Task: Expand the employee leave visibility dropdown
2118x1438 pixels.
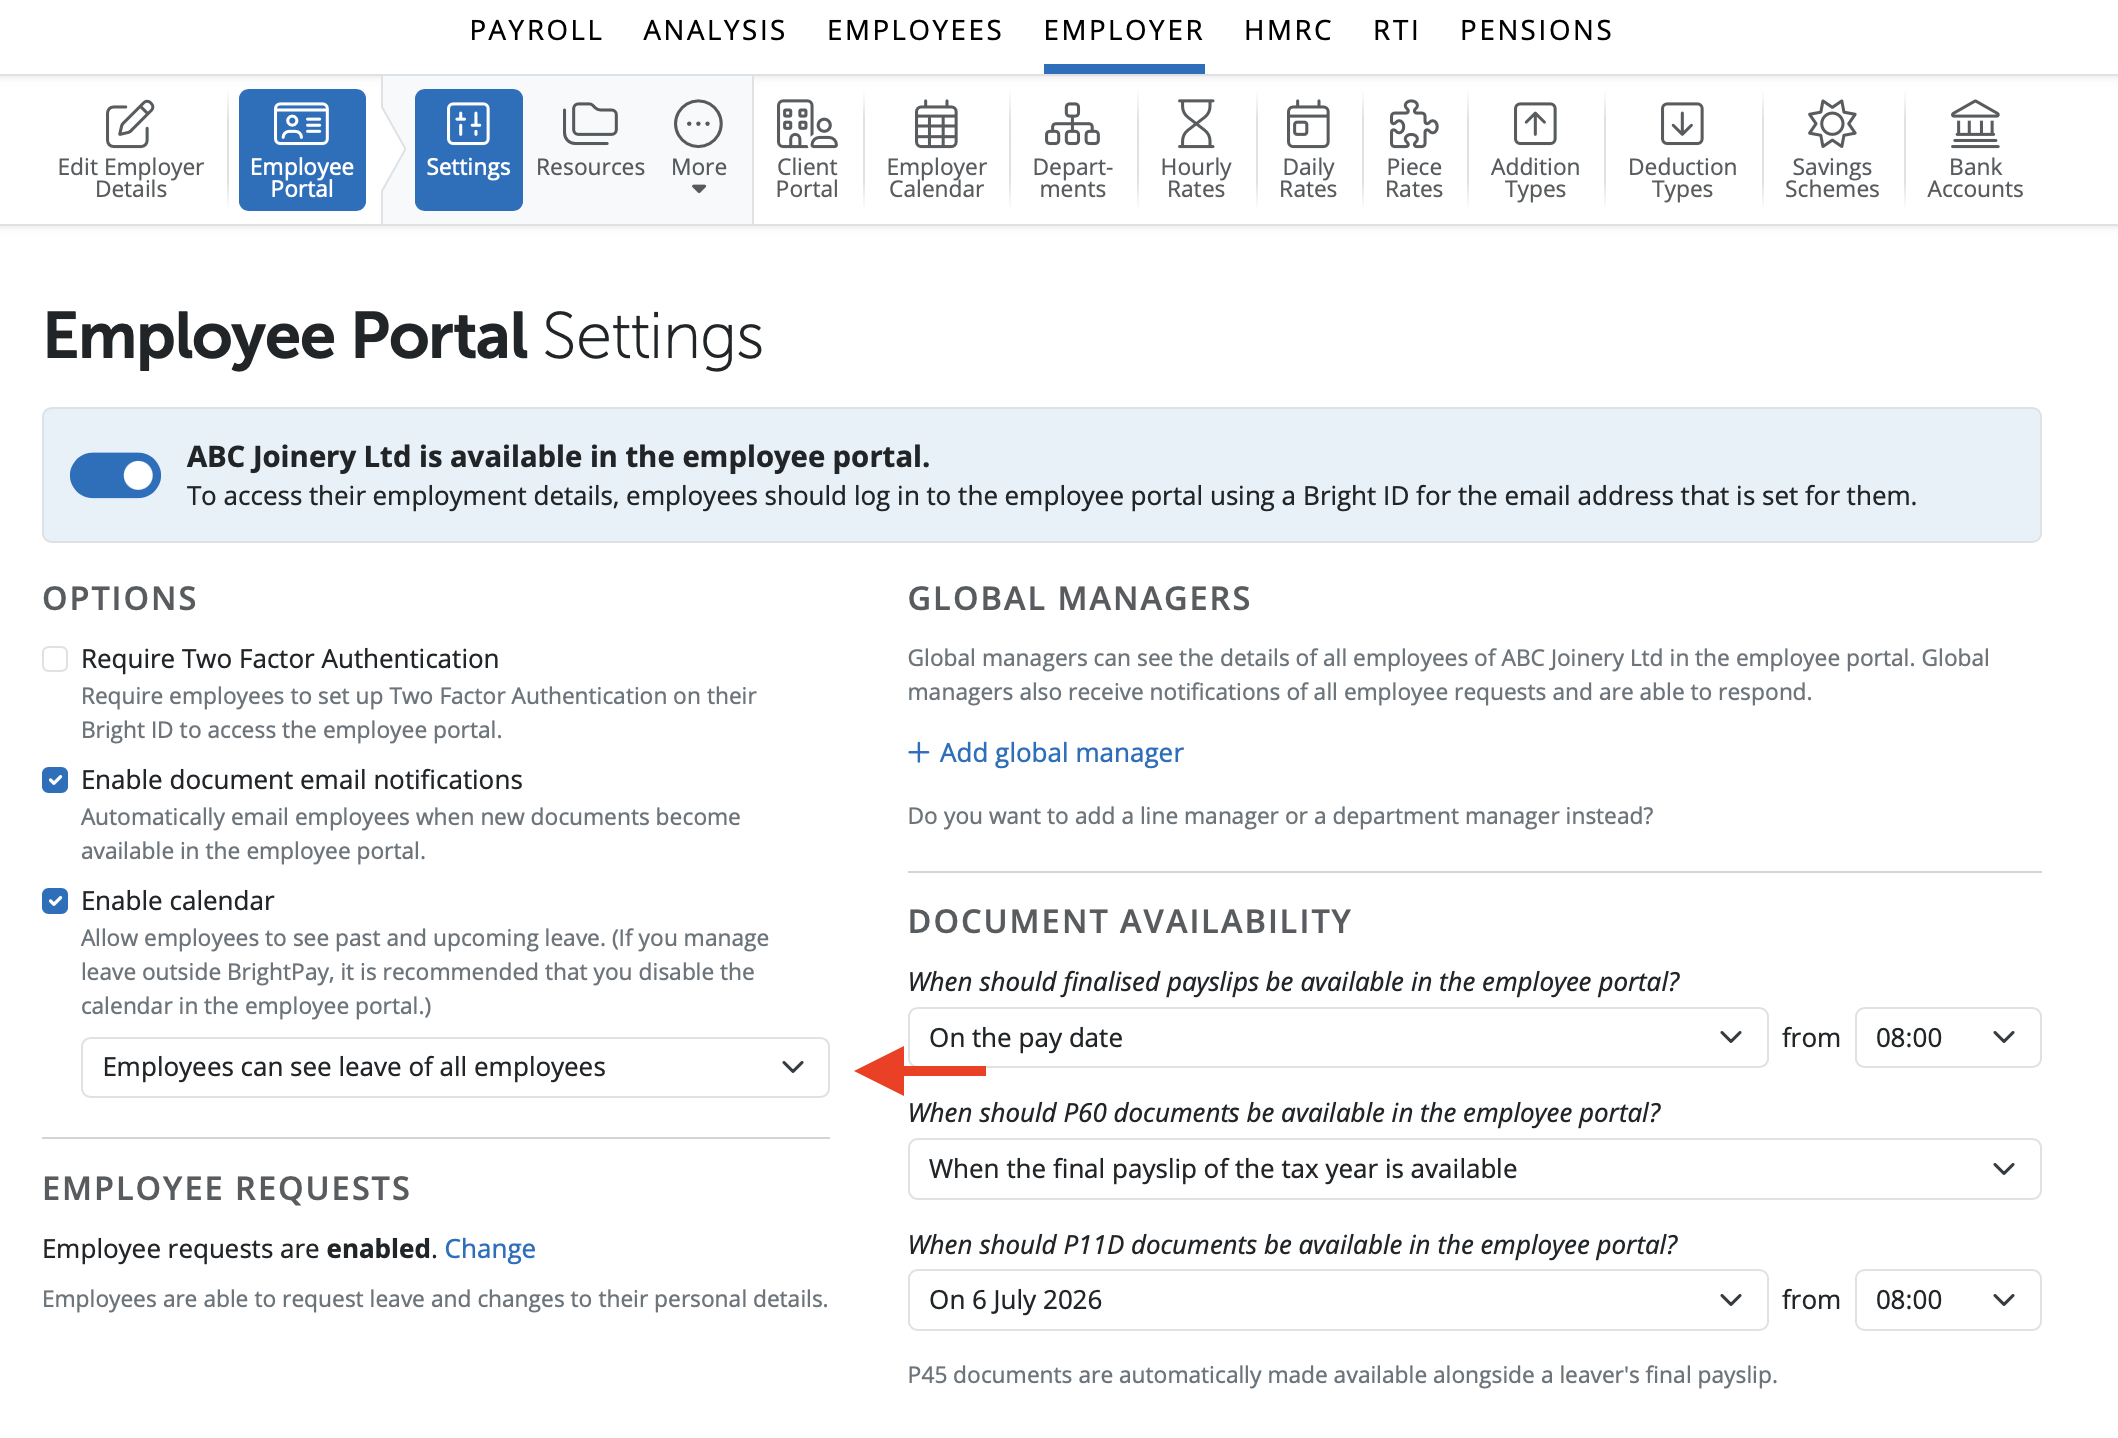Action: click(455, 1067)
